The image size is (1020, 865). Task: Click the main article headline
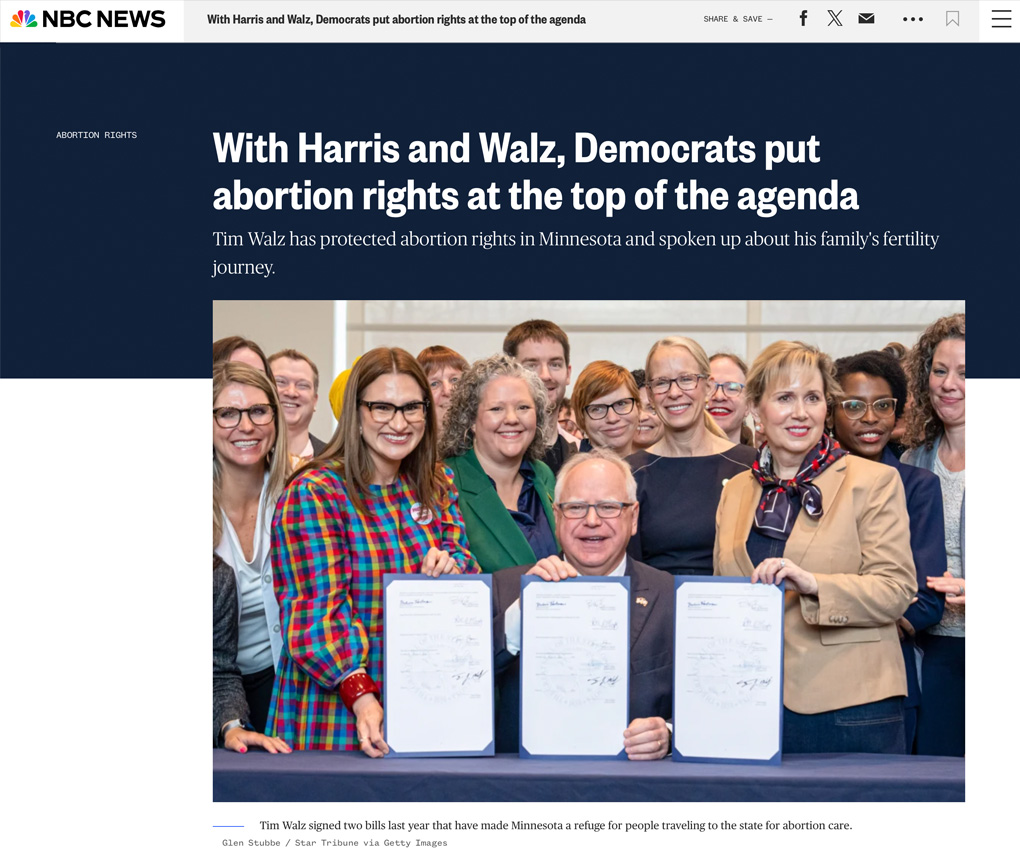click(x=535, y=171)
